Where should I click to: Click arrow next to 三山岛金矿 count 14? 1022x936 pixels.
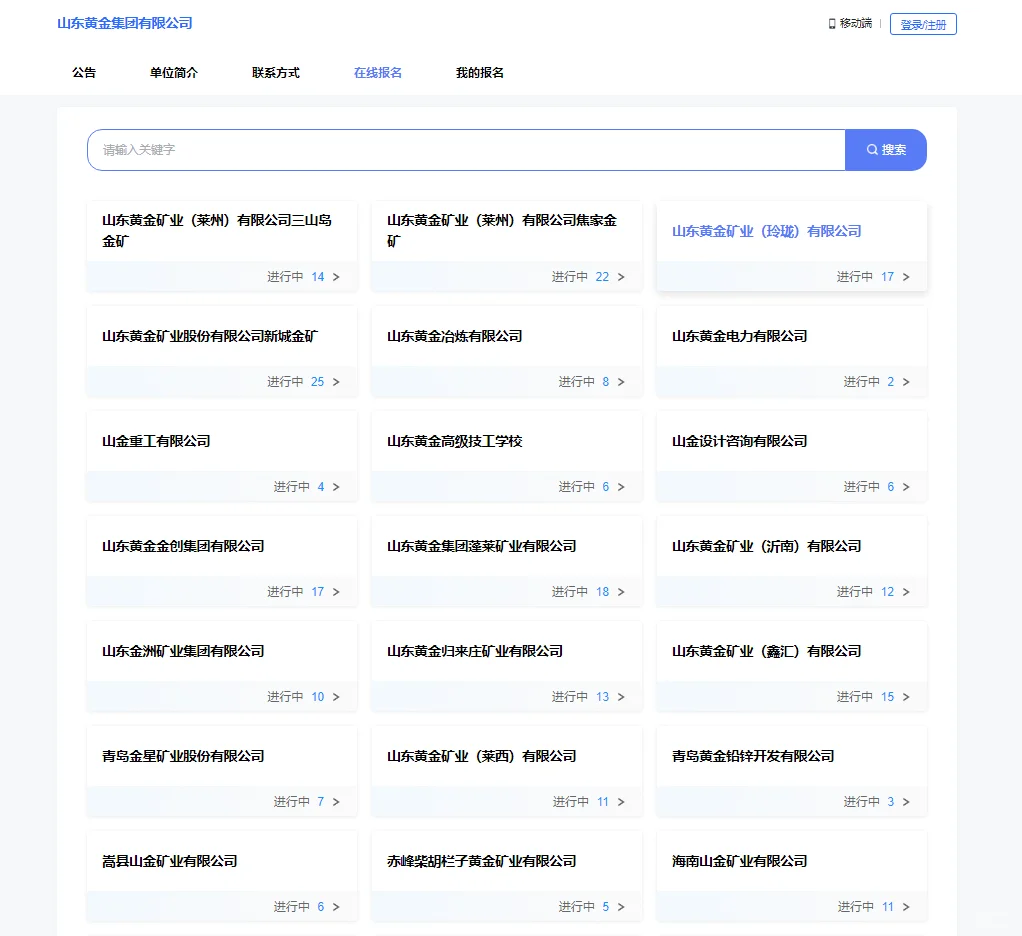pos(336,277)
